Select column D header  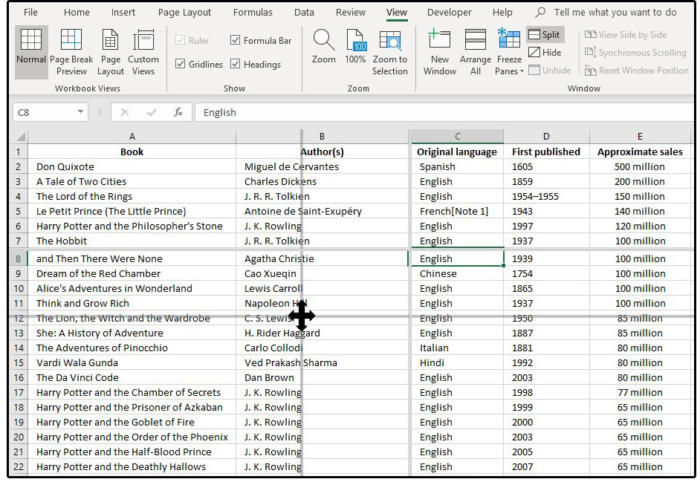click(x=546, y=137)
